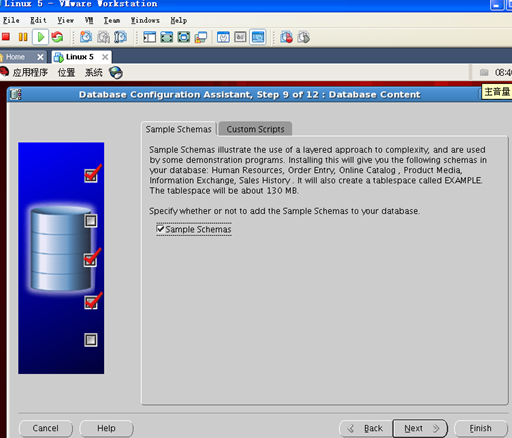512x438 pixels.
Task: Go Back to previous step
Action: point(366,428)
